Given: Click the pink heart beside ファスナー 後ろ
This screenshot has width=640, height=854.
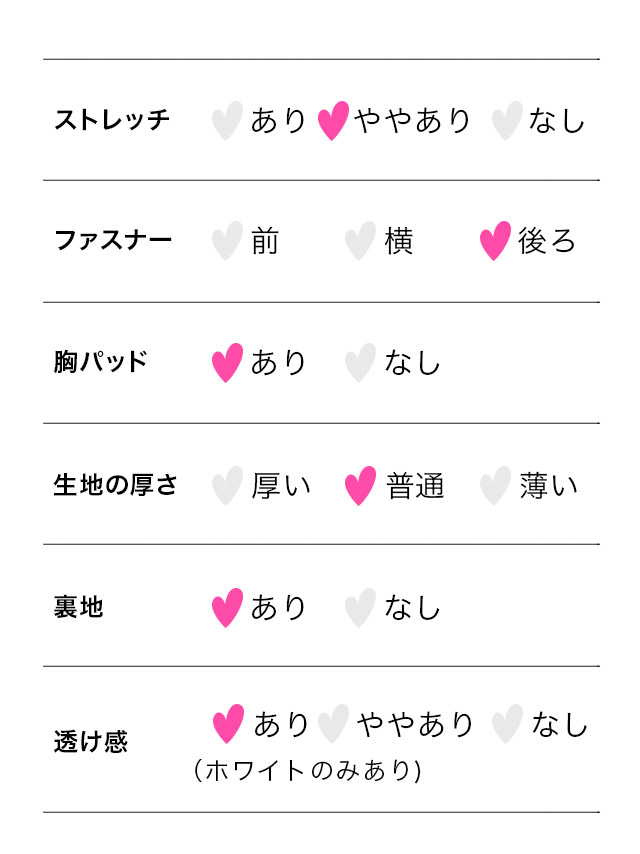Looking at the screenshot, I should pyautogui.click(x=495, y=241).
